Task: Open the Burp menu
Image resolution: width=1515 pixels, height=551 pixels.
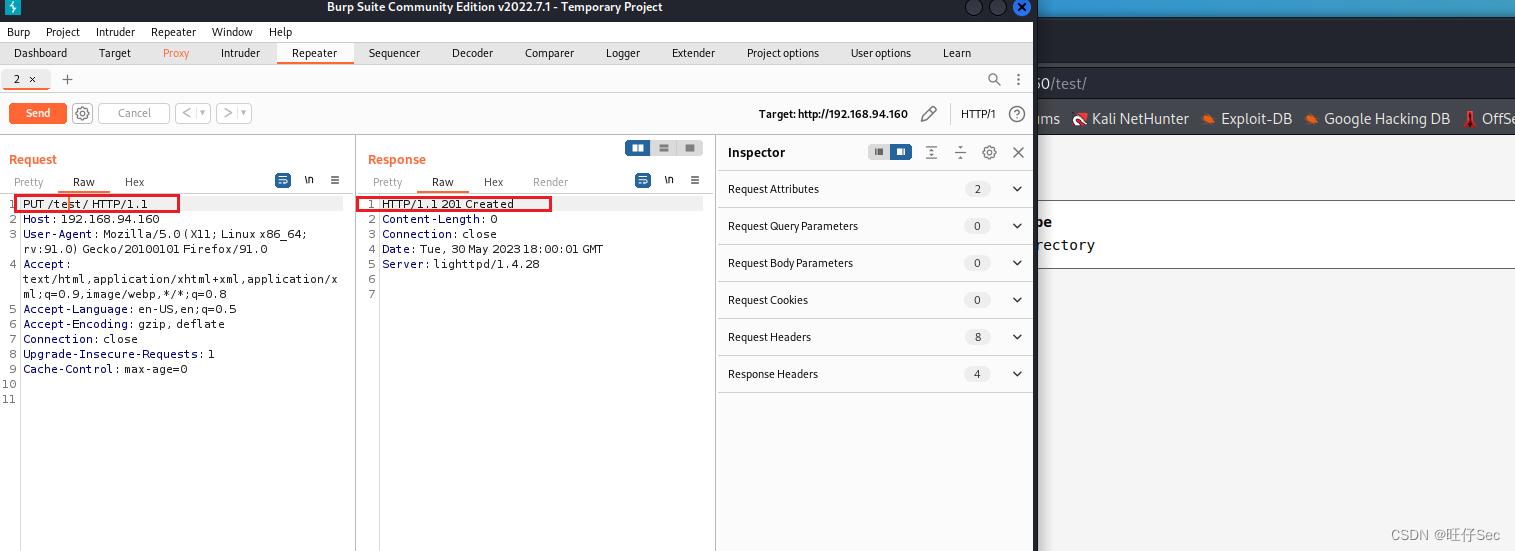Action: pos(18,32)
